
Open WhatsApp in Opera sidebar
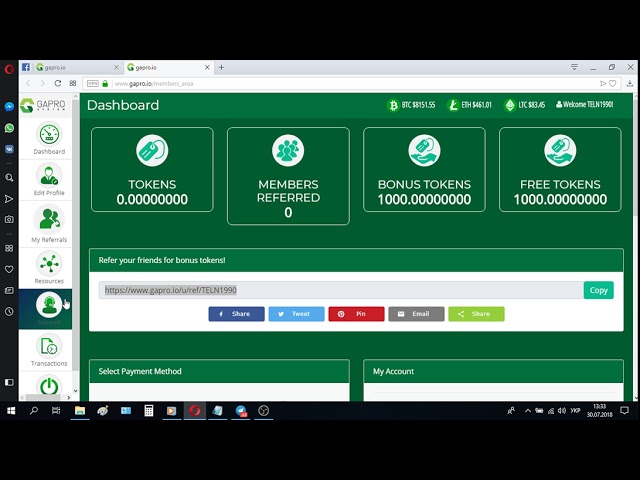[9, 128]
